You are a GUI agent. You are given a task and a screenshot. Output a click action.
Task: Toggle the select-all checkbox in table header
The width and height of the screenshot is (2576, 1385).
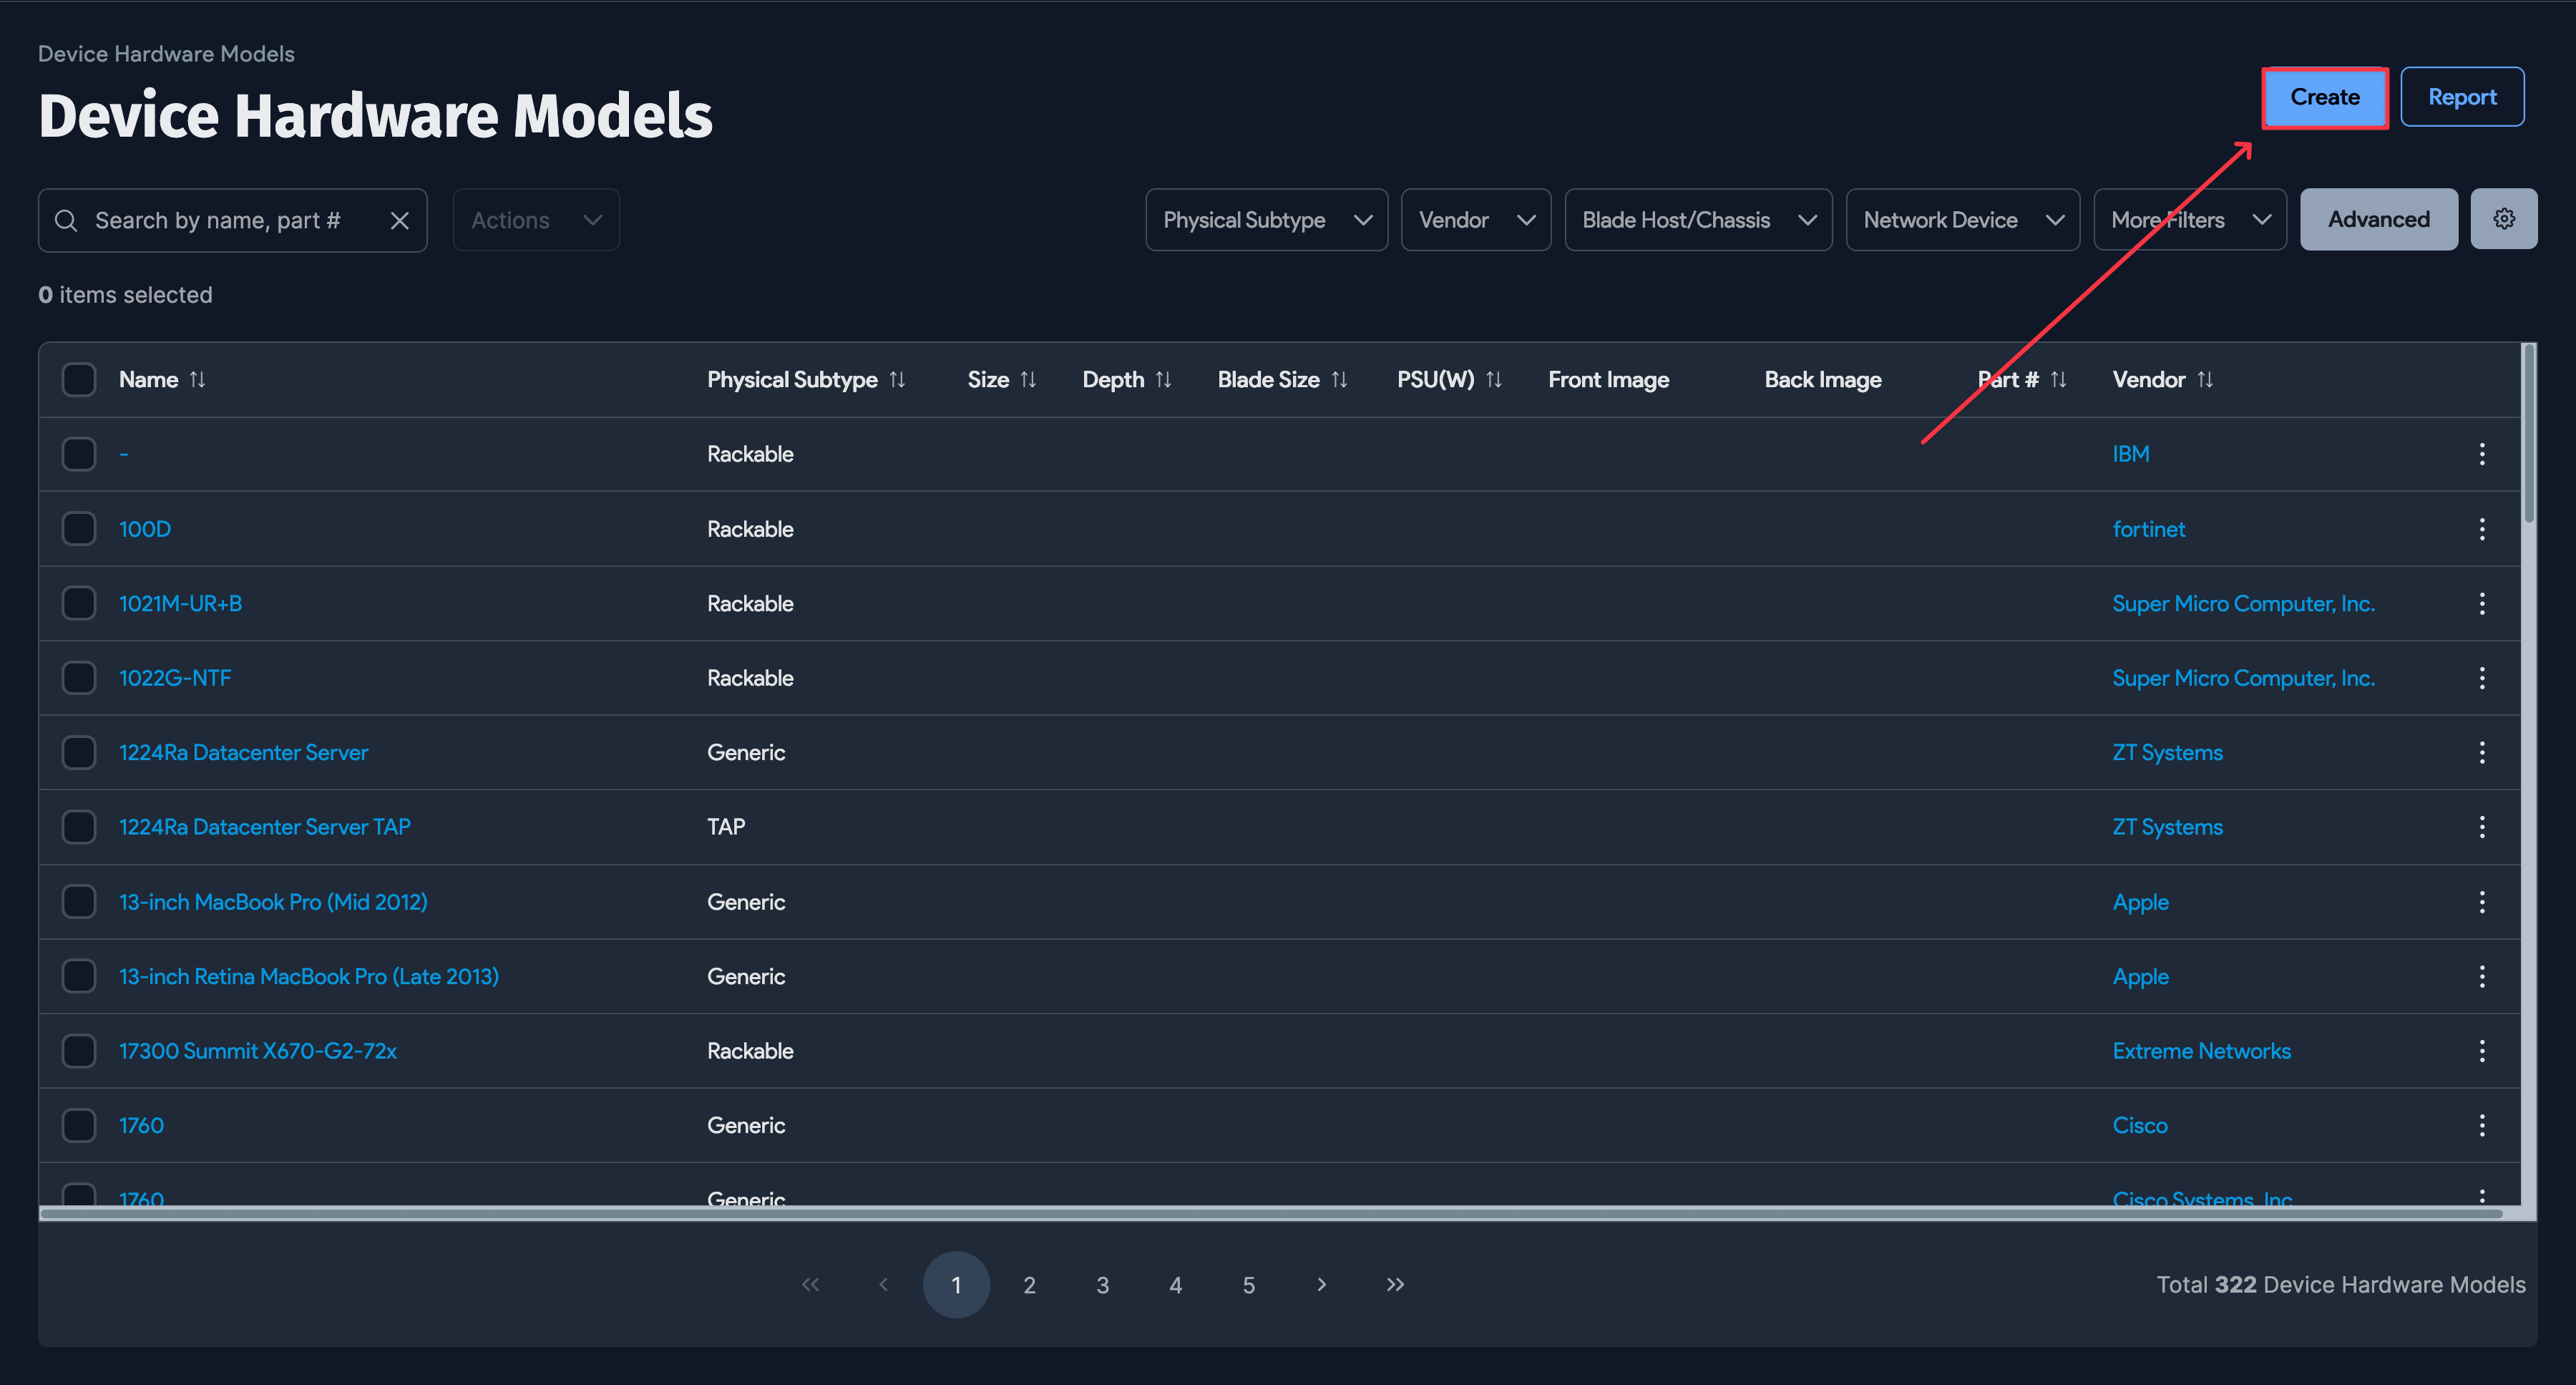[x=79, y=379]
